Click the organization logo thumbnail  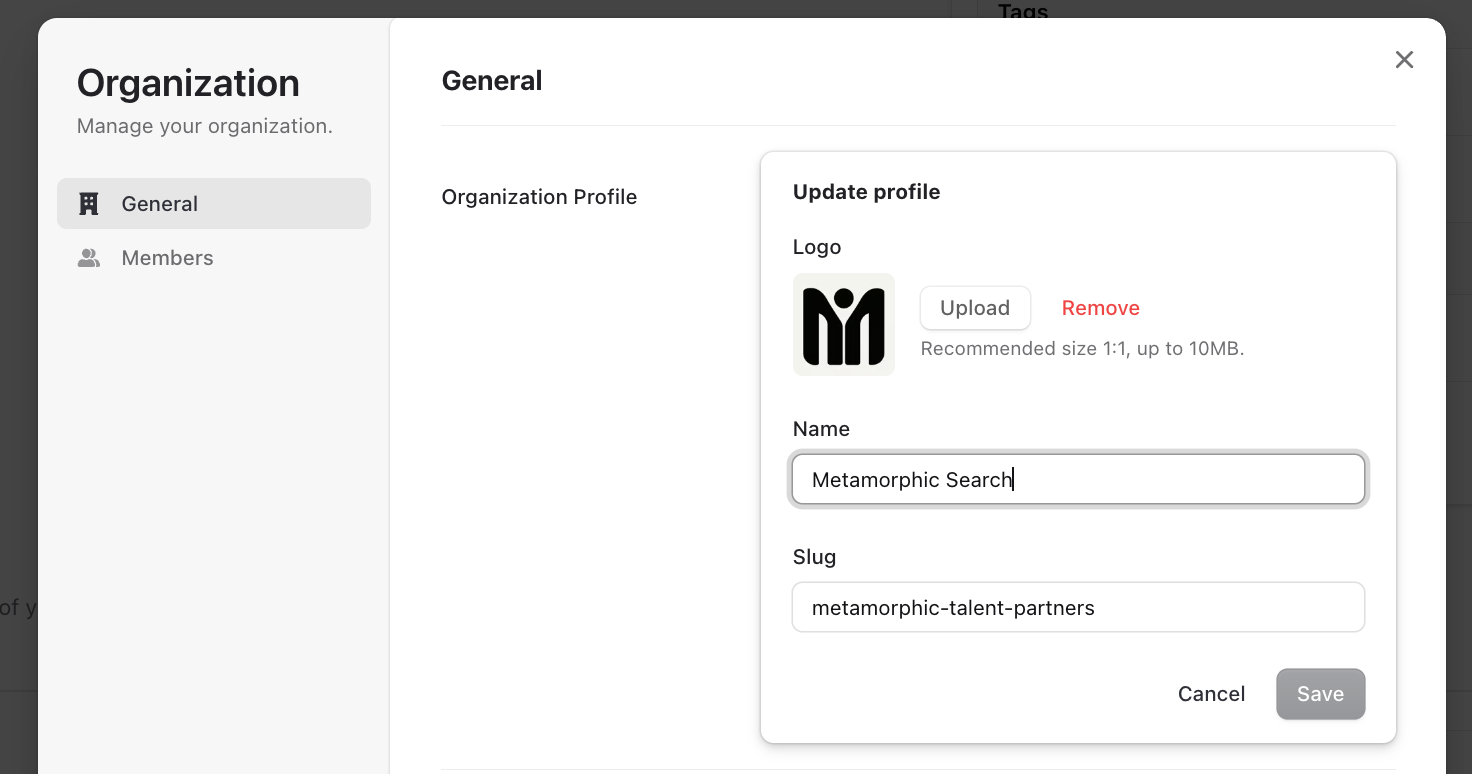pyautogui.click(x=844, y=325)
